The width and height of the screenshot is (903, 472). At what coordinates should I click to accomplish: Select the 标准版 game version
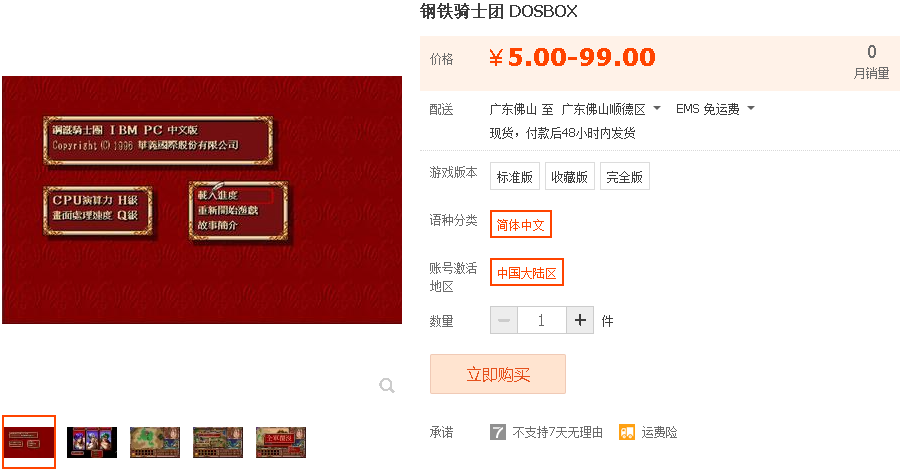click(x=515, y=176)
